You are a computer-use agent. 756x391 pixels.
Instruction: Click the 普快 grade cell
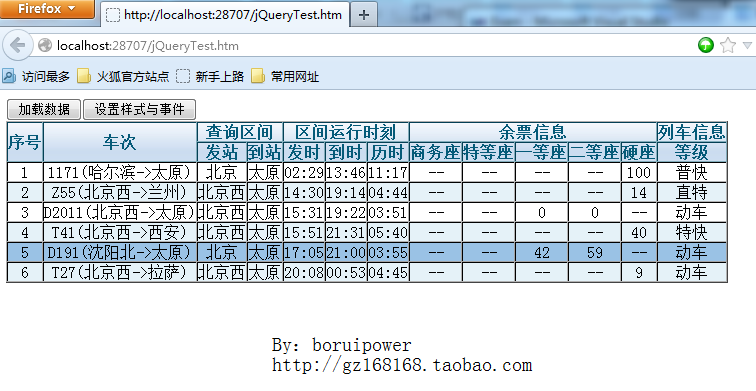point(692,172)
